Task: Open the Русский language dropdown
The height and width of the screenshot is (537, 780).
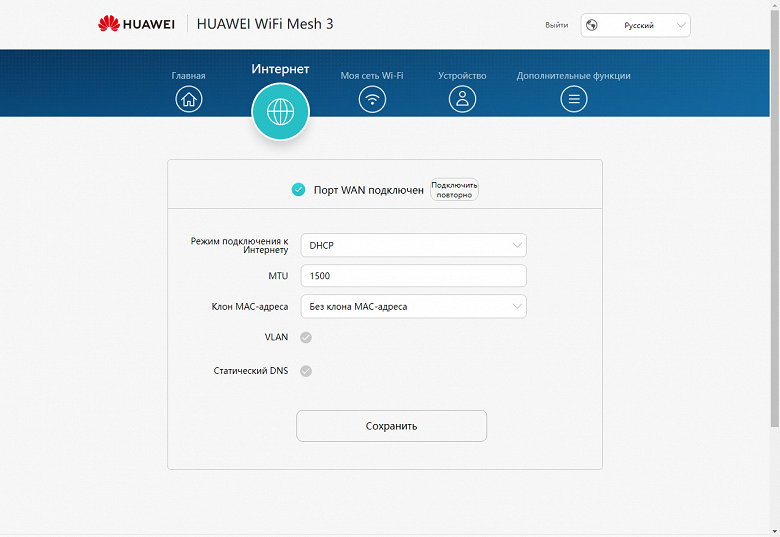Action: click(635, 25)
